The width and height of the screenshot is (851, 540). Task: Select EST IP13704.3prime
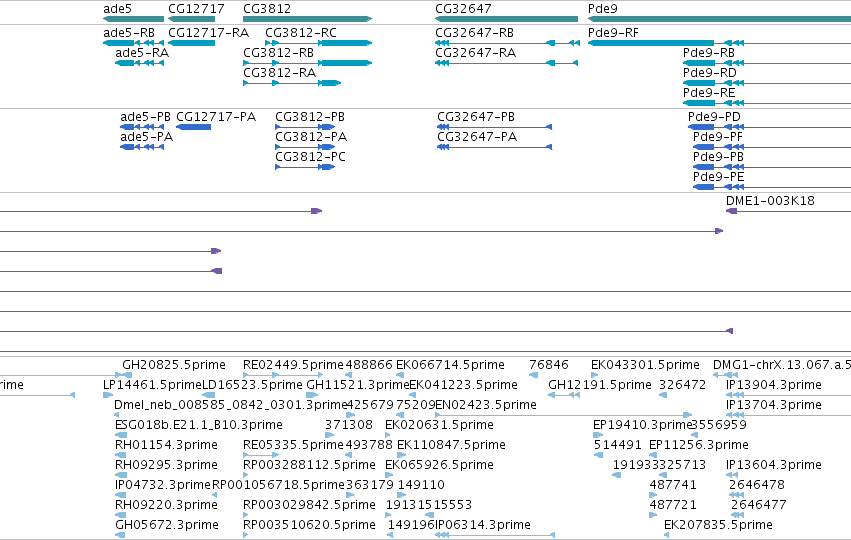(x=774, y=405)
